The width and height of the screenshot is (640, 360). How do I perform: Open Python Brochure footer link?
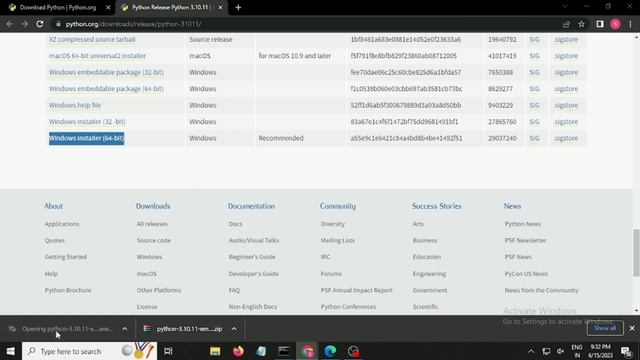68,290
